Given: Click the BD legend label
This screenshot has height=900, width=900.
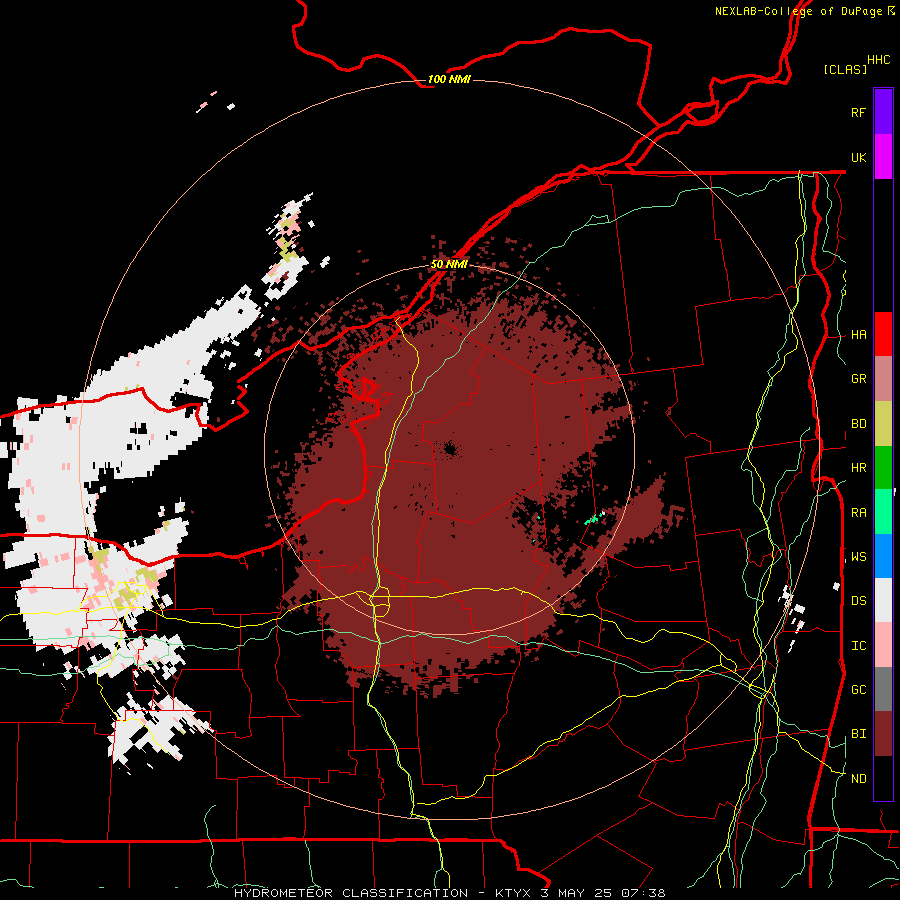Looking at the screenshot, I should point(858,423).
